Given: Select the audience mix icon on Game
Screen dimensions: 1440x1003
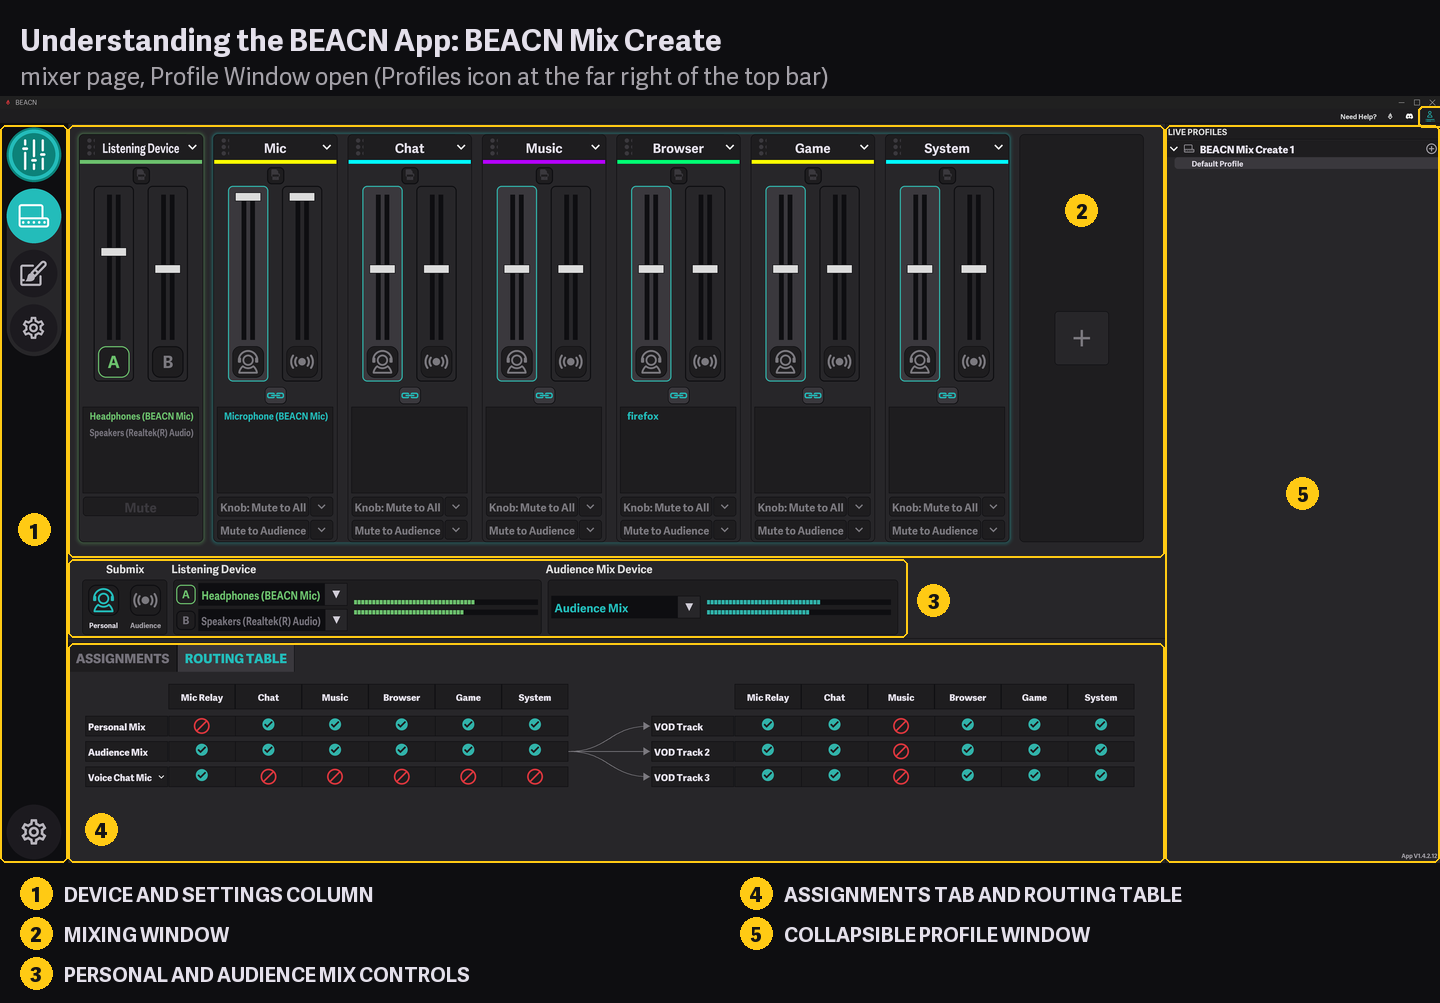Looking at the screenshot, I should click(840, 362).
